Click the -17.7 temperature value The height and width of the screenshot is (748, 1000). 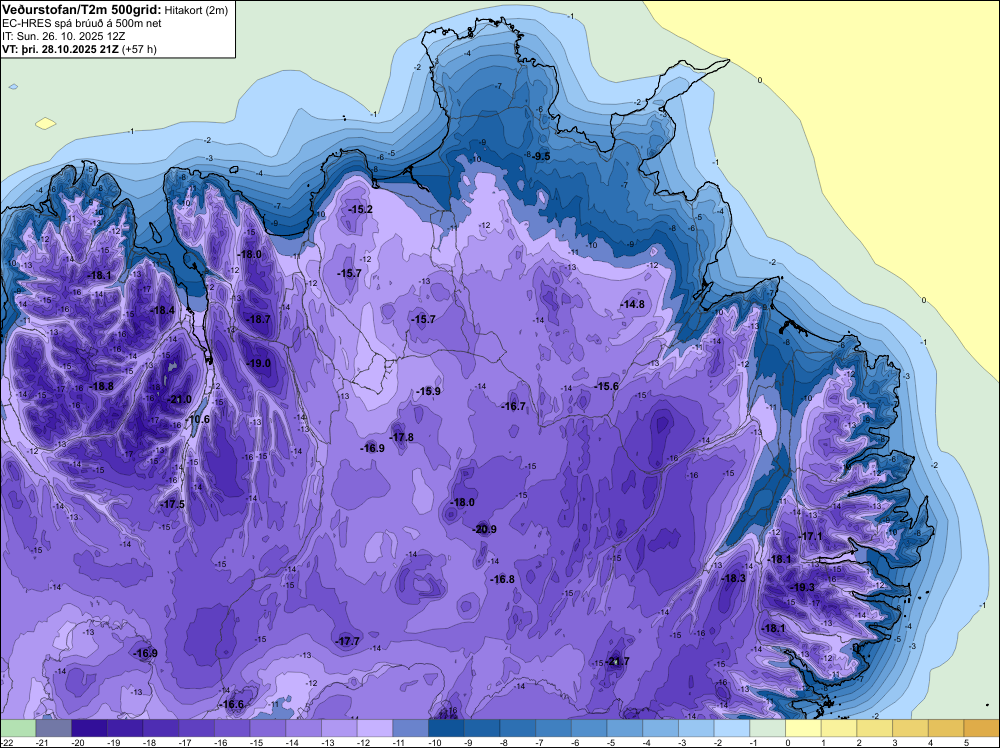(348, 642)
